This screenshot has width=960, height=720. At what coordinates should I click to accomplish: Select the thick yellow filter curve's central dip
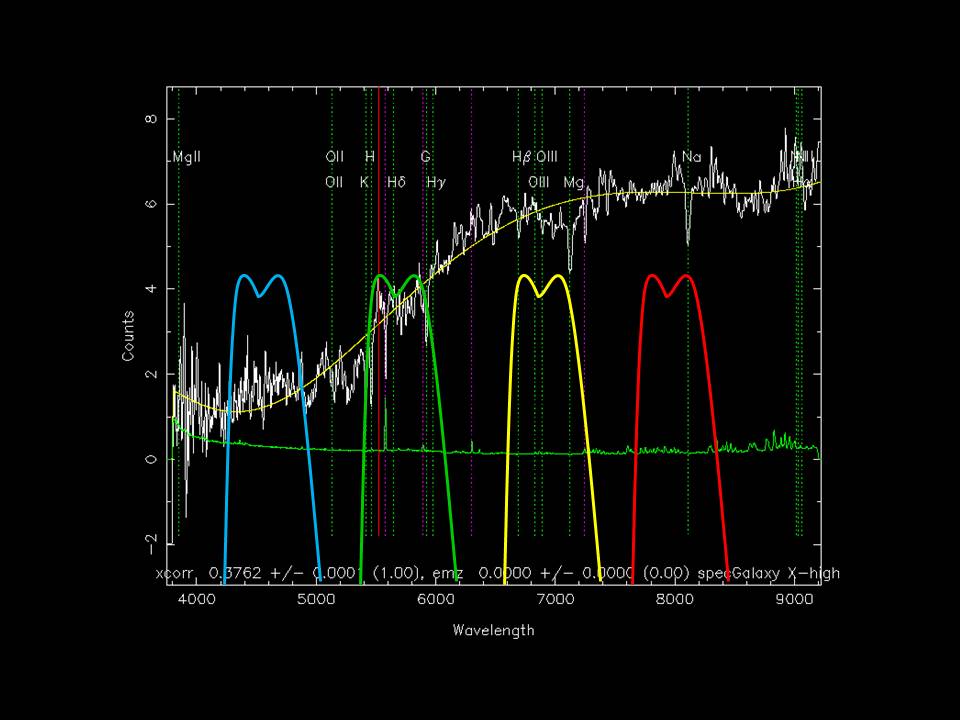pyautogui.click(x=539, y=296)
